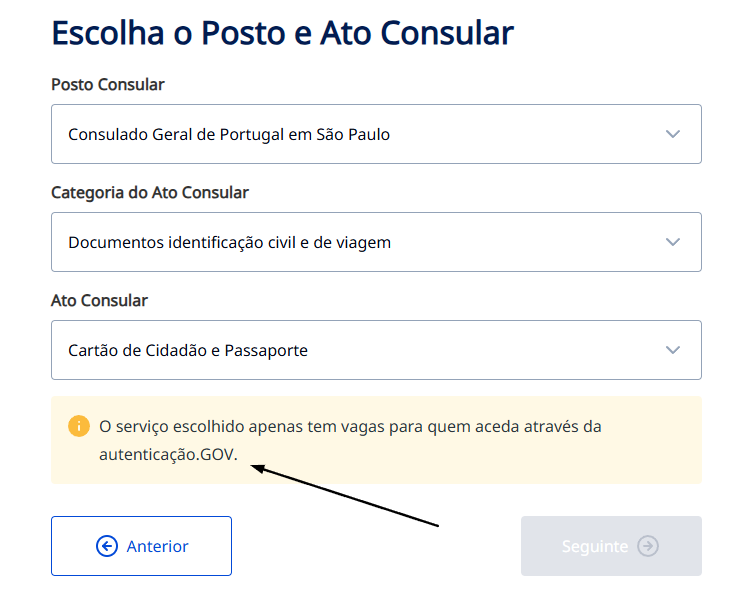
Task: Click the orange info icon in the warning
Action: [79, 427]
